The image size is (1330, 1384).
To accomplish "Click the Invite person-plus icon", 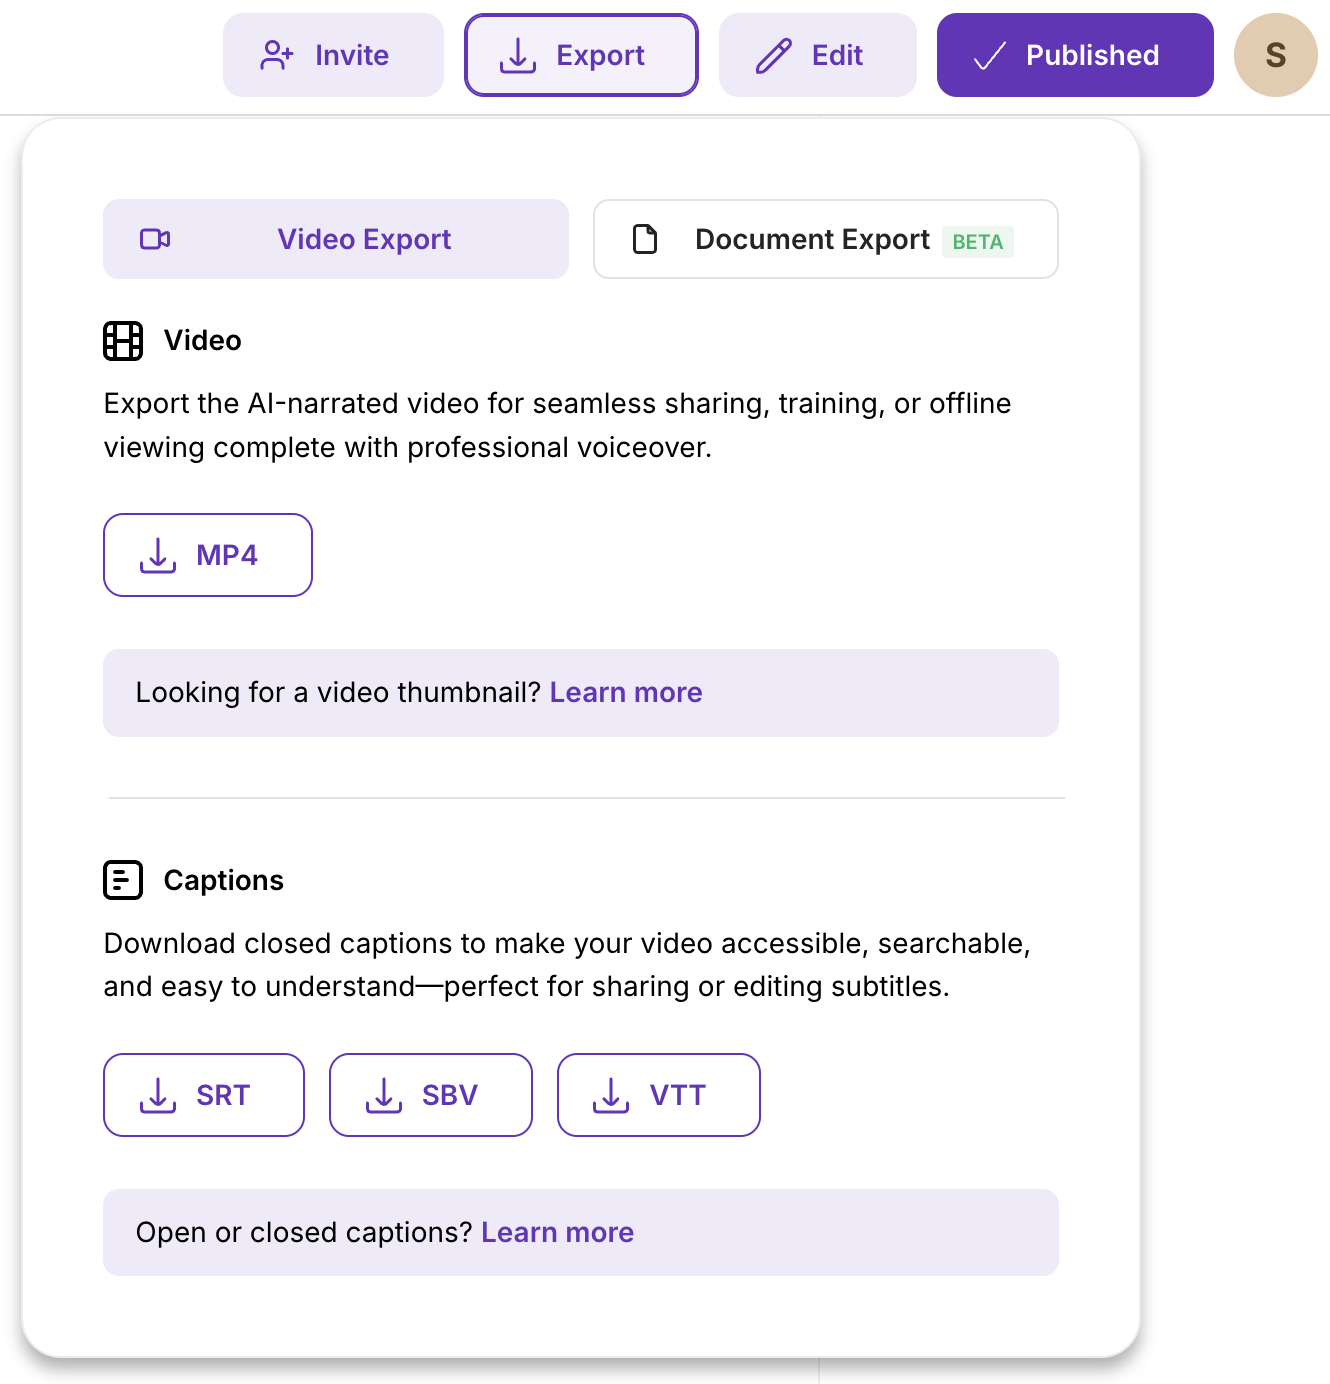I will click(x=276, y=55).
